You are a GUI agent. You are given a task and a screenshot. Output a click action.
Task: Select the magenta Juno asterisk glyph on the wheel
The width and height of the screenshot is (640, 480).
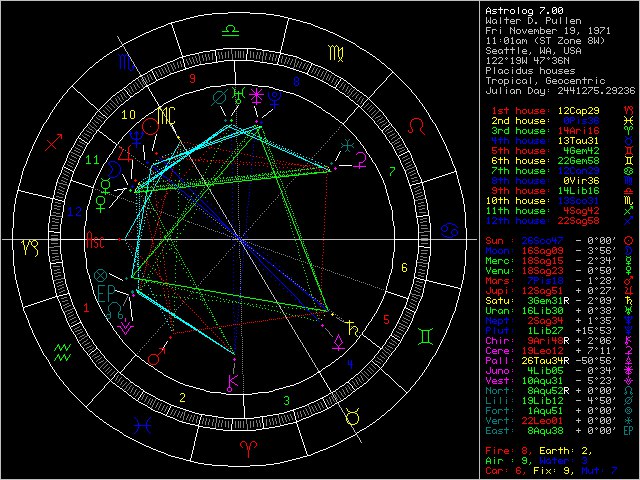pos(256,96)
